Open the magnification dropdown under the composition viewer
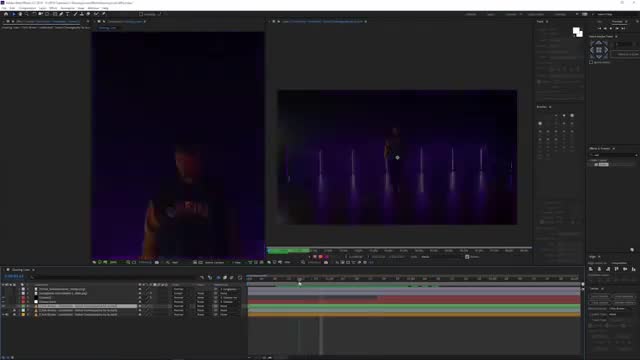Image resolution: width=640 pixels, height=360 pixels. [113, 262]
